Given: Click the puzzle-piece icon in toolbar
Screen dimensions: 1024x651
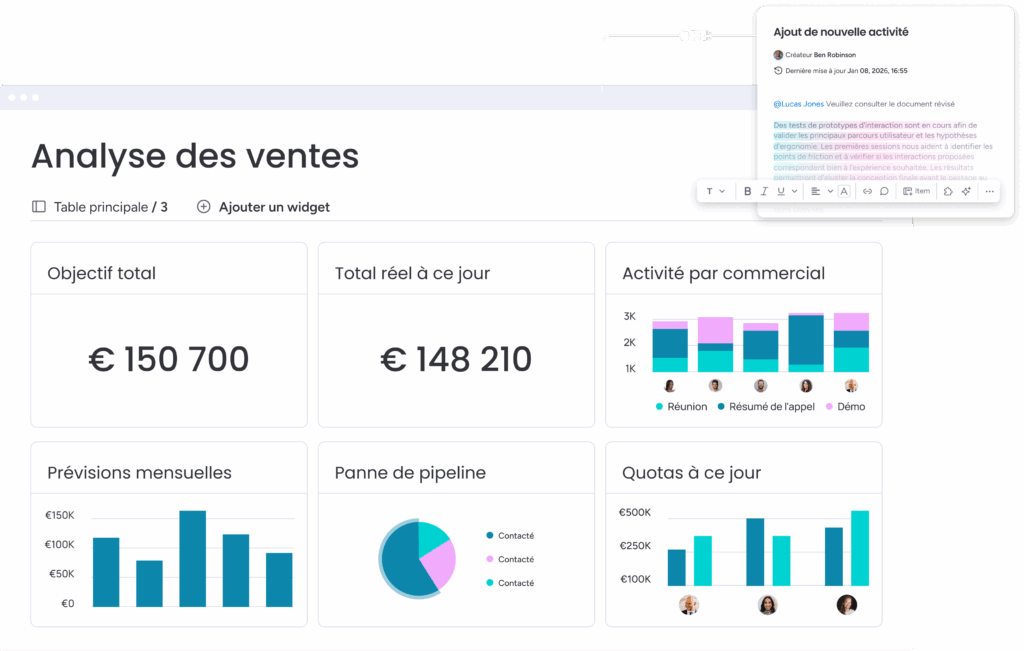Looking at the screenshot, I should pyautogui.click(x=948, y=191).
